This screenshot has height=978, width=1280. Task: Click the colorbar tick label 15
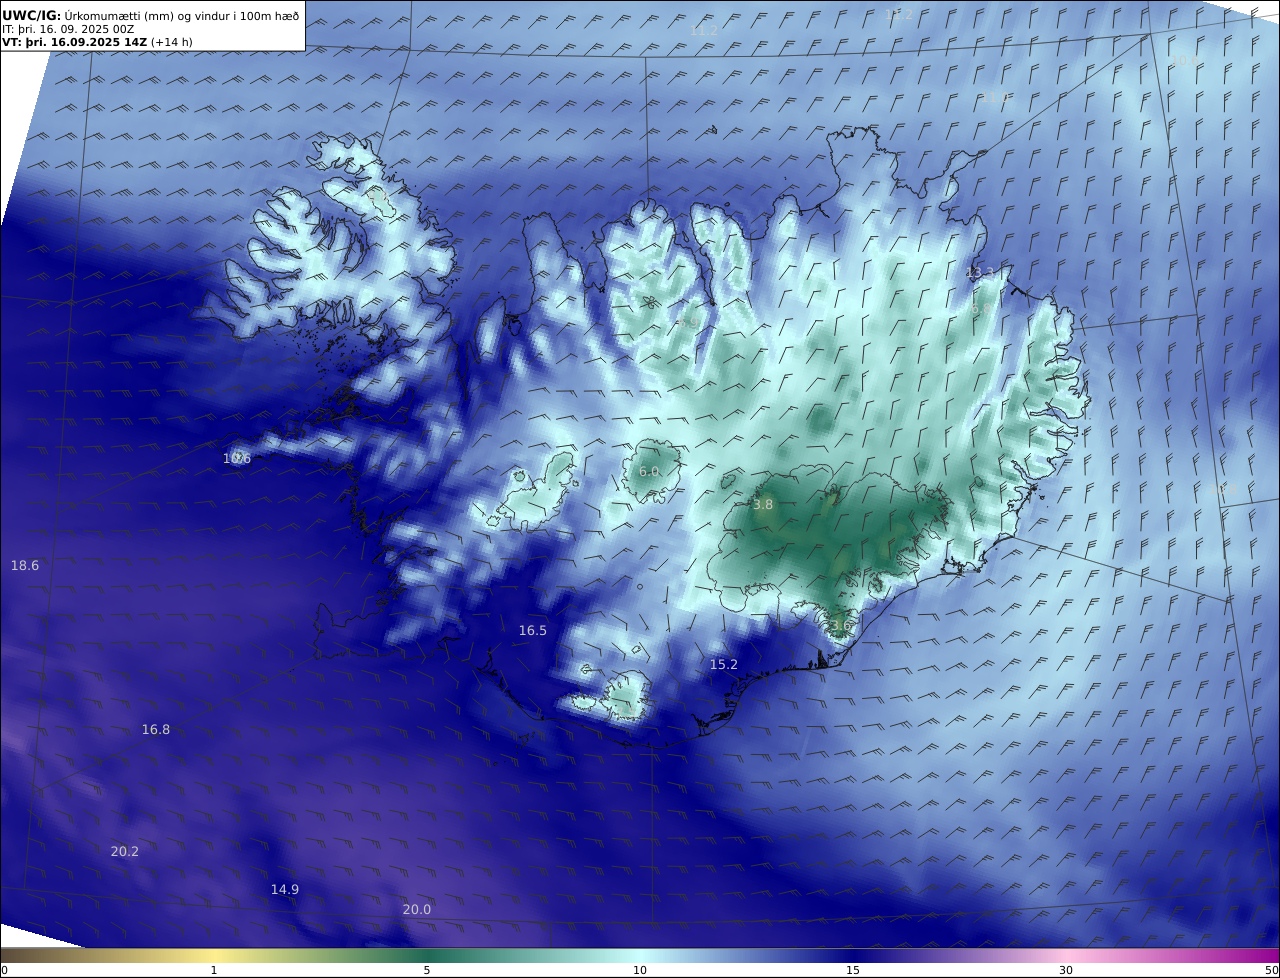(x=853, y=970)
